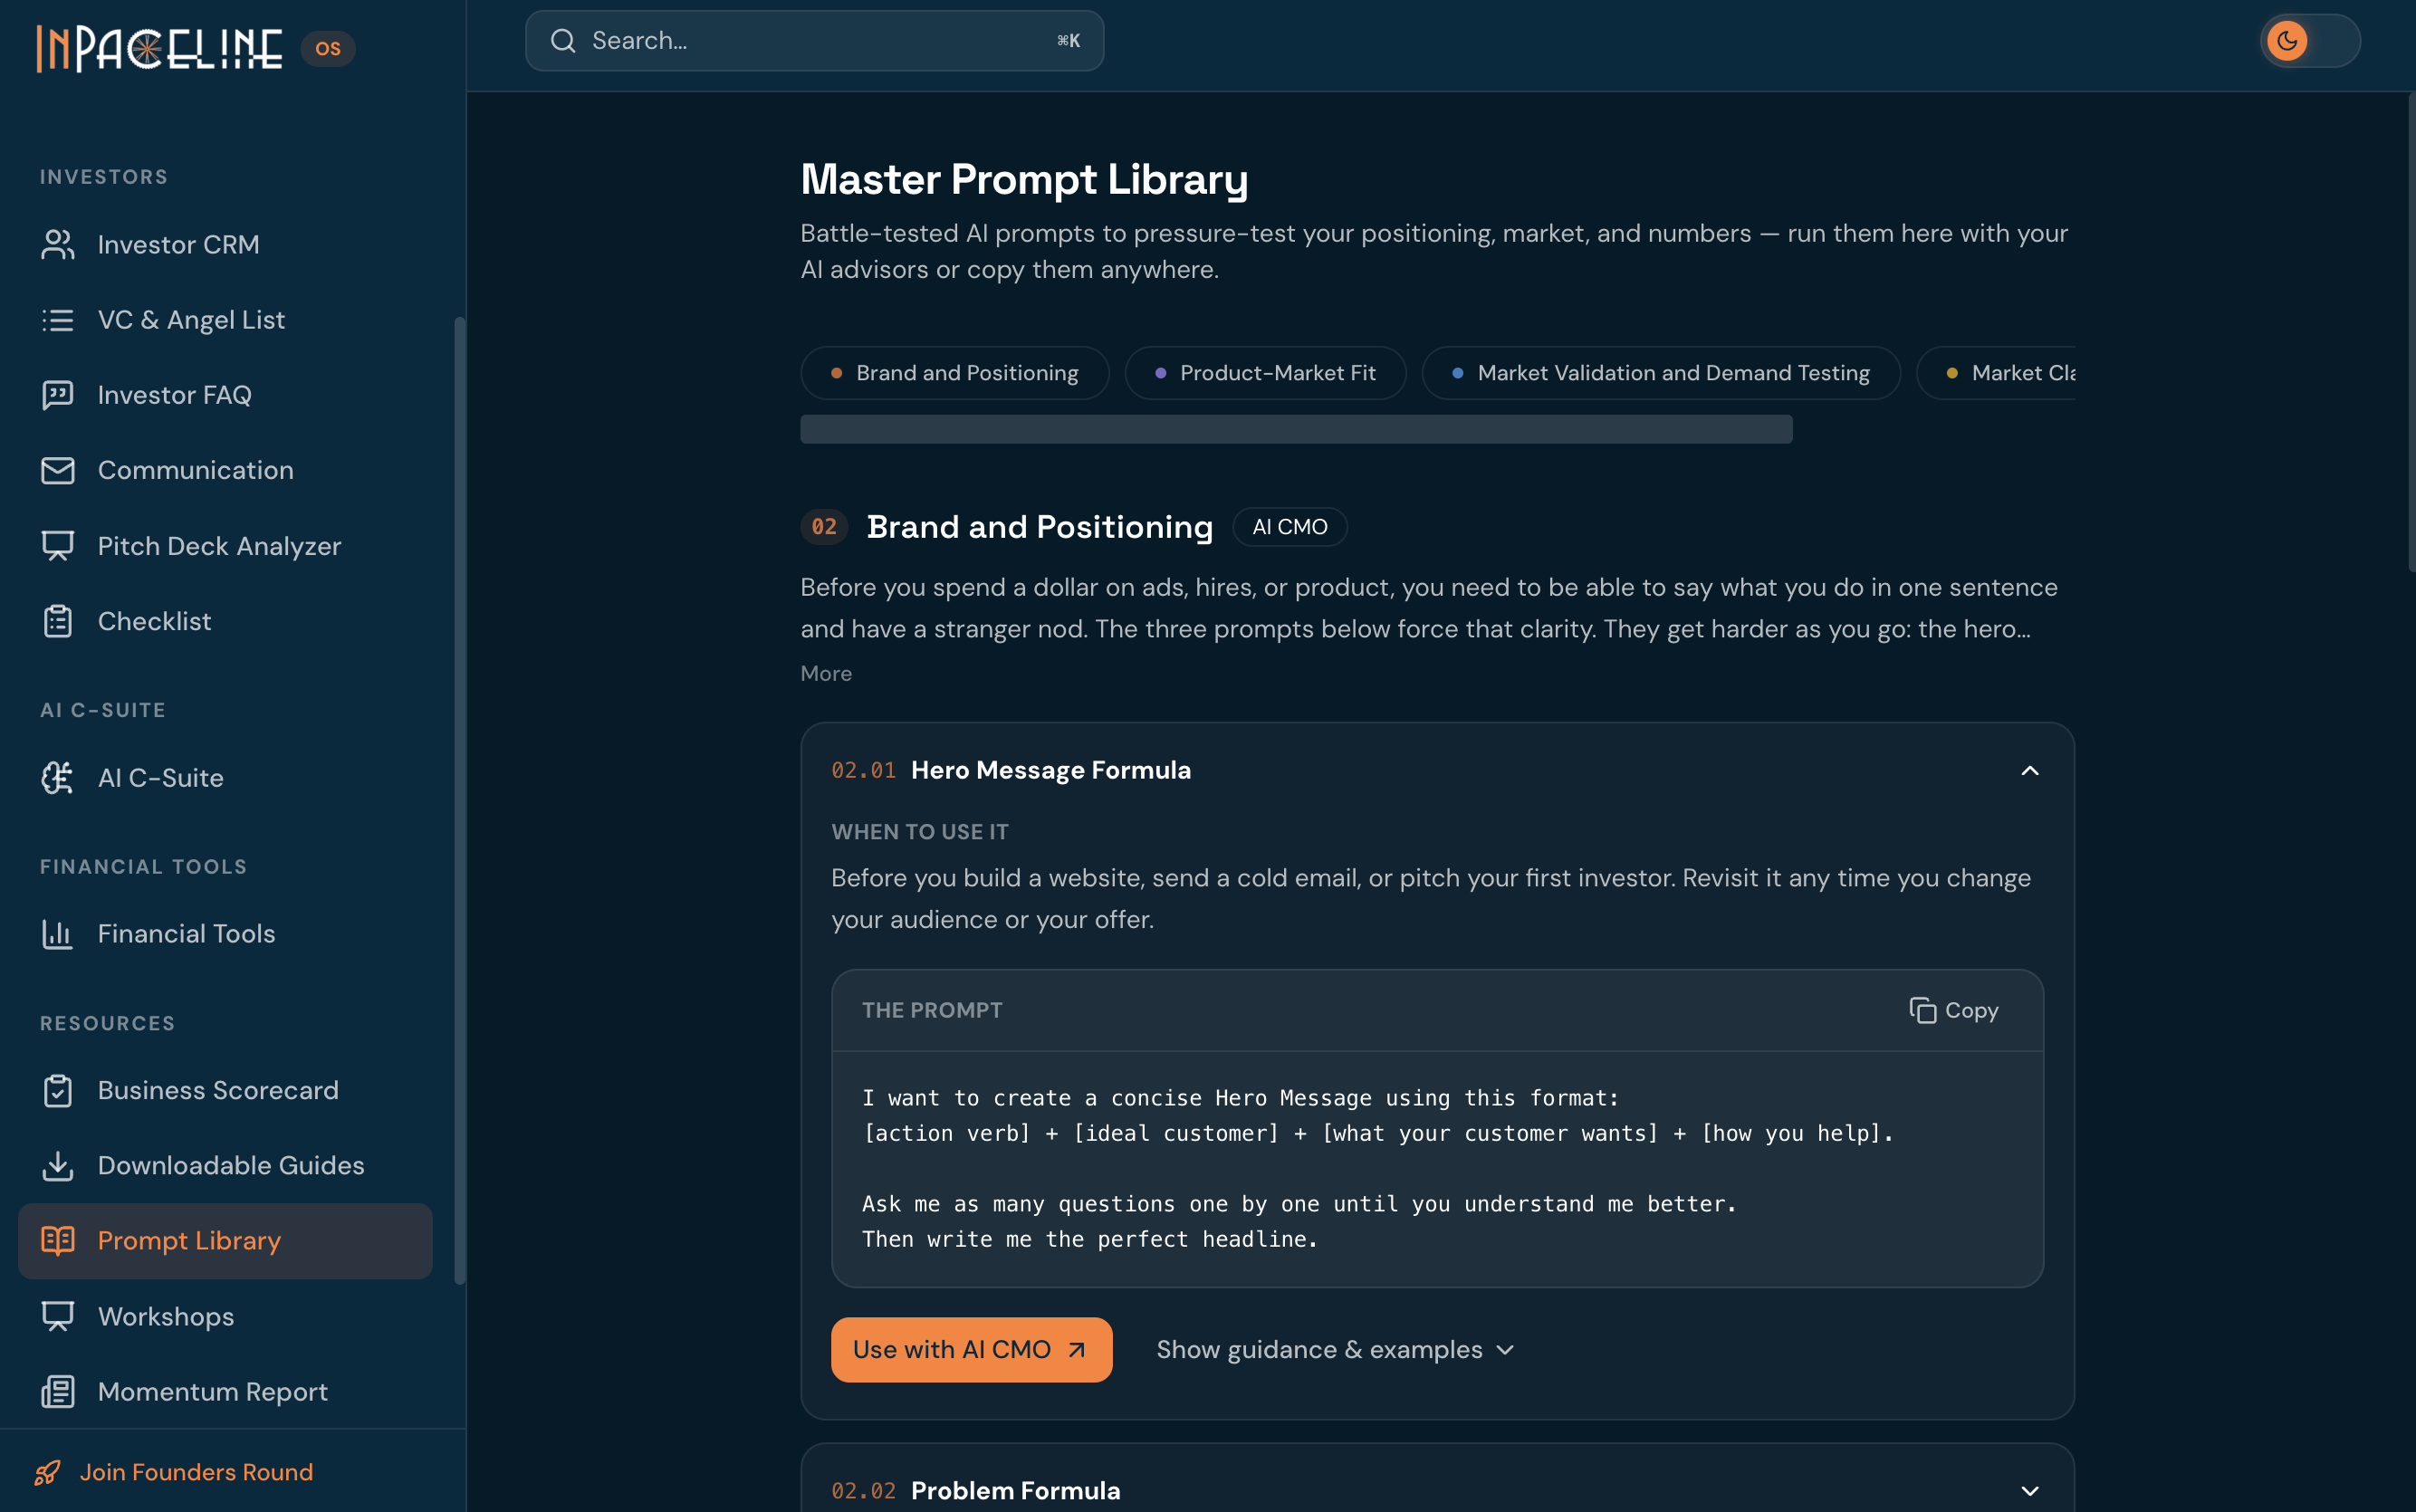Click the More link under description

point(826,673)
